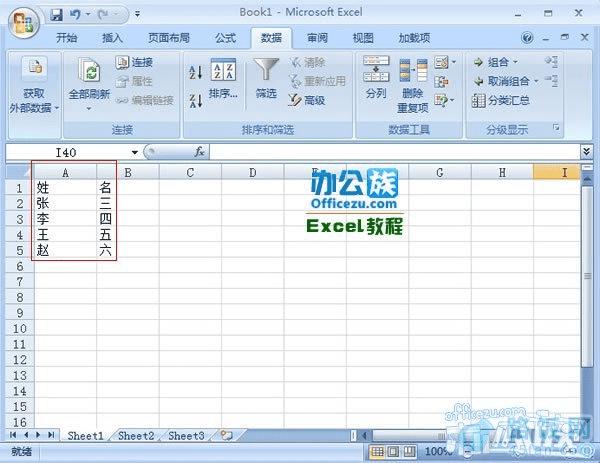The image size is (600, 463).
Task: Switch to the 视图 tab
Action: tap(363, 38)
